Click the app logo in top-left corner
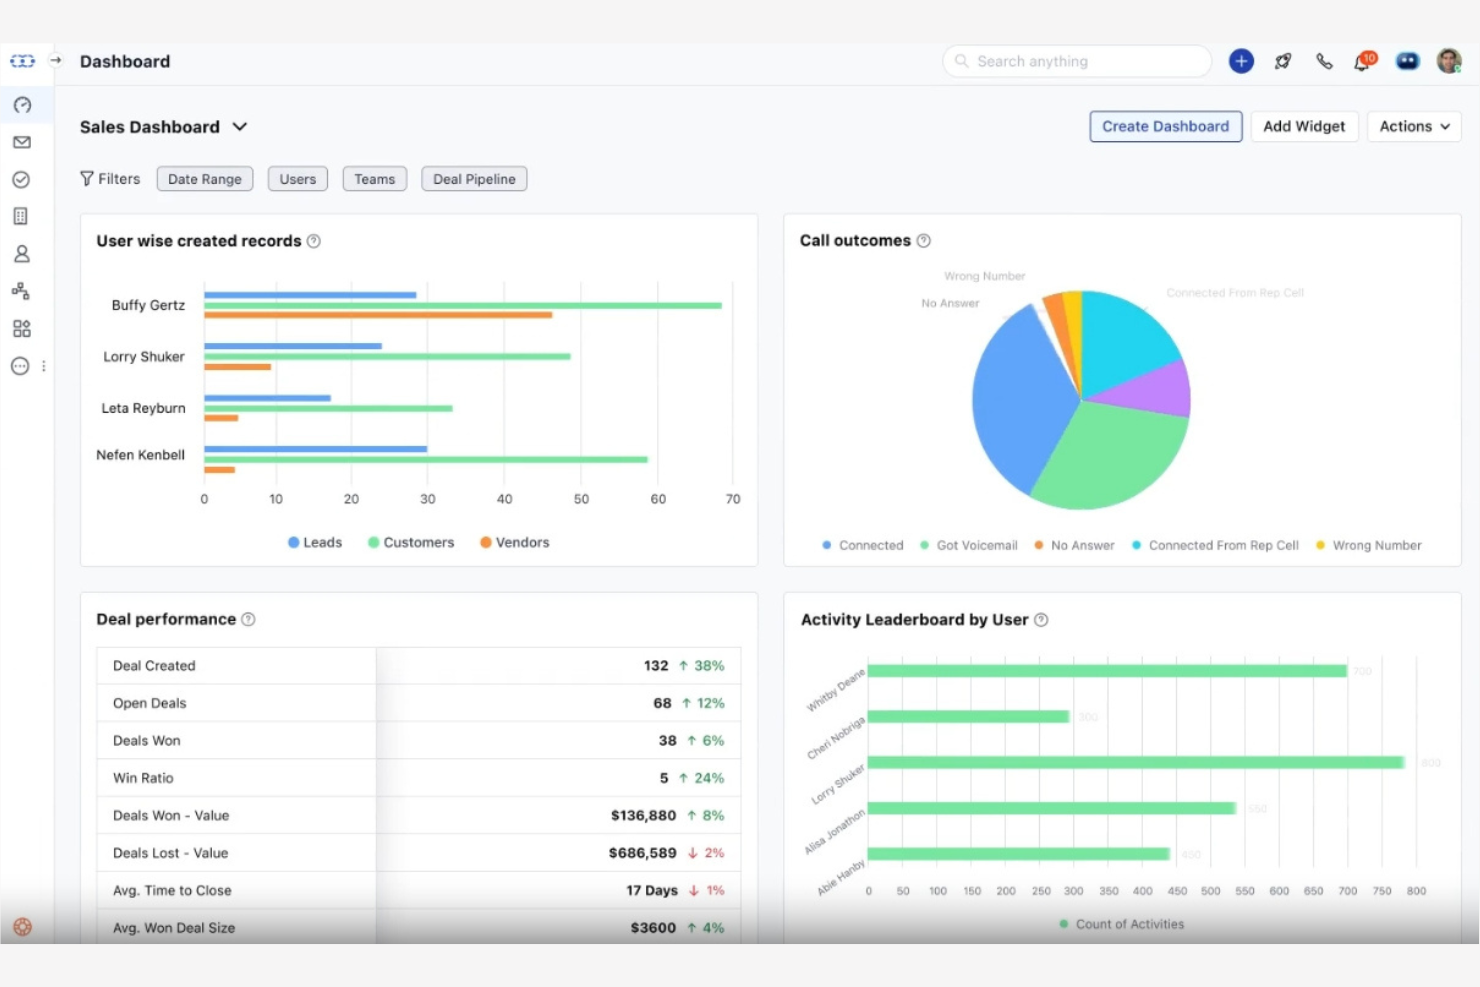1480x987 pixels. [22, 61]
